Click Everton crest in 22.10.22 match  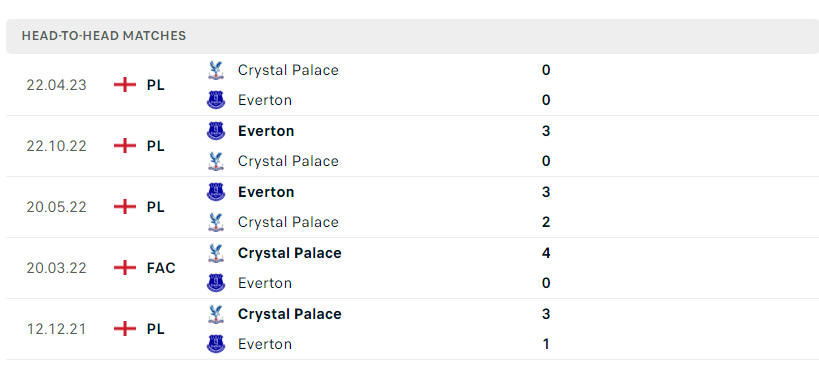click(x=216, y=131)
